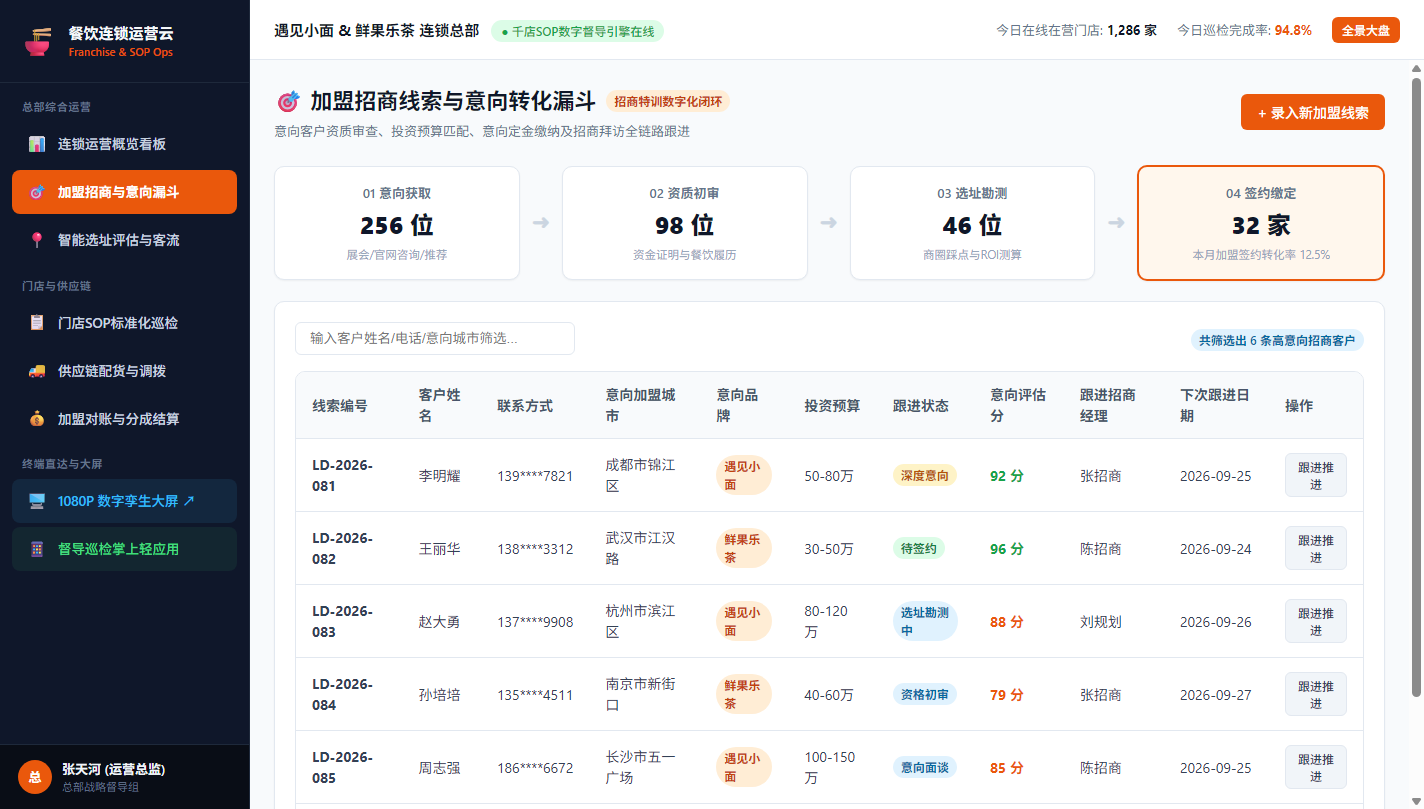This screenshot has width=1424, height=809.
Task: Click the 96 分 score
Action: pyautogui.click(x=1006, y=549)
